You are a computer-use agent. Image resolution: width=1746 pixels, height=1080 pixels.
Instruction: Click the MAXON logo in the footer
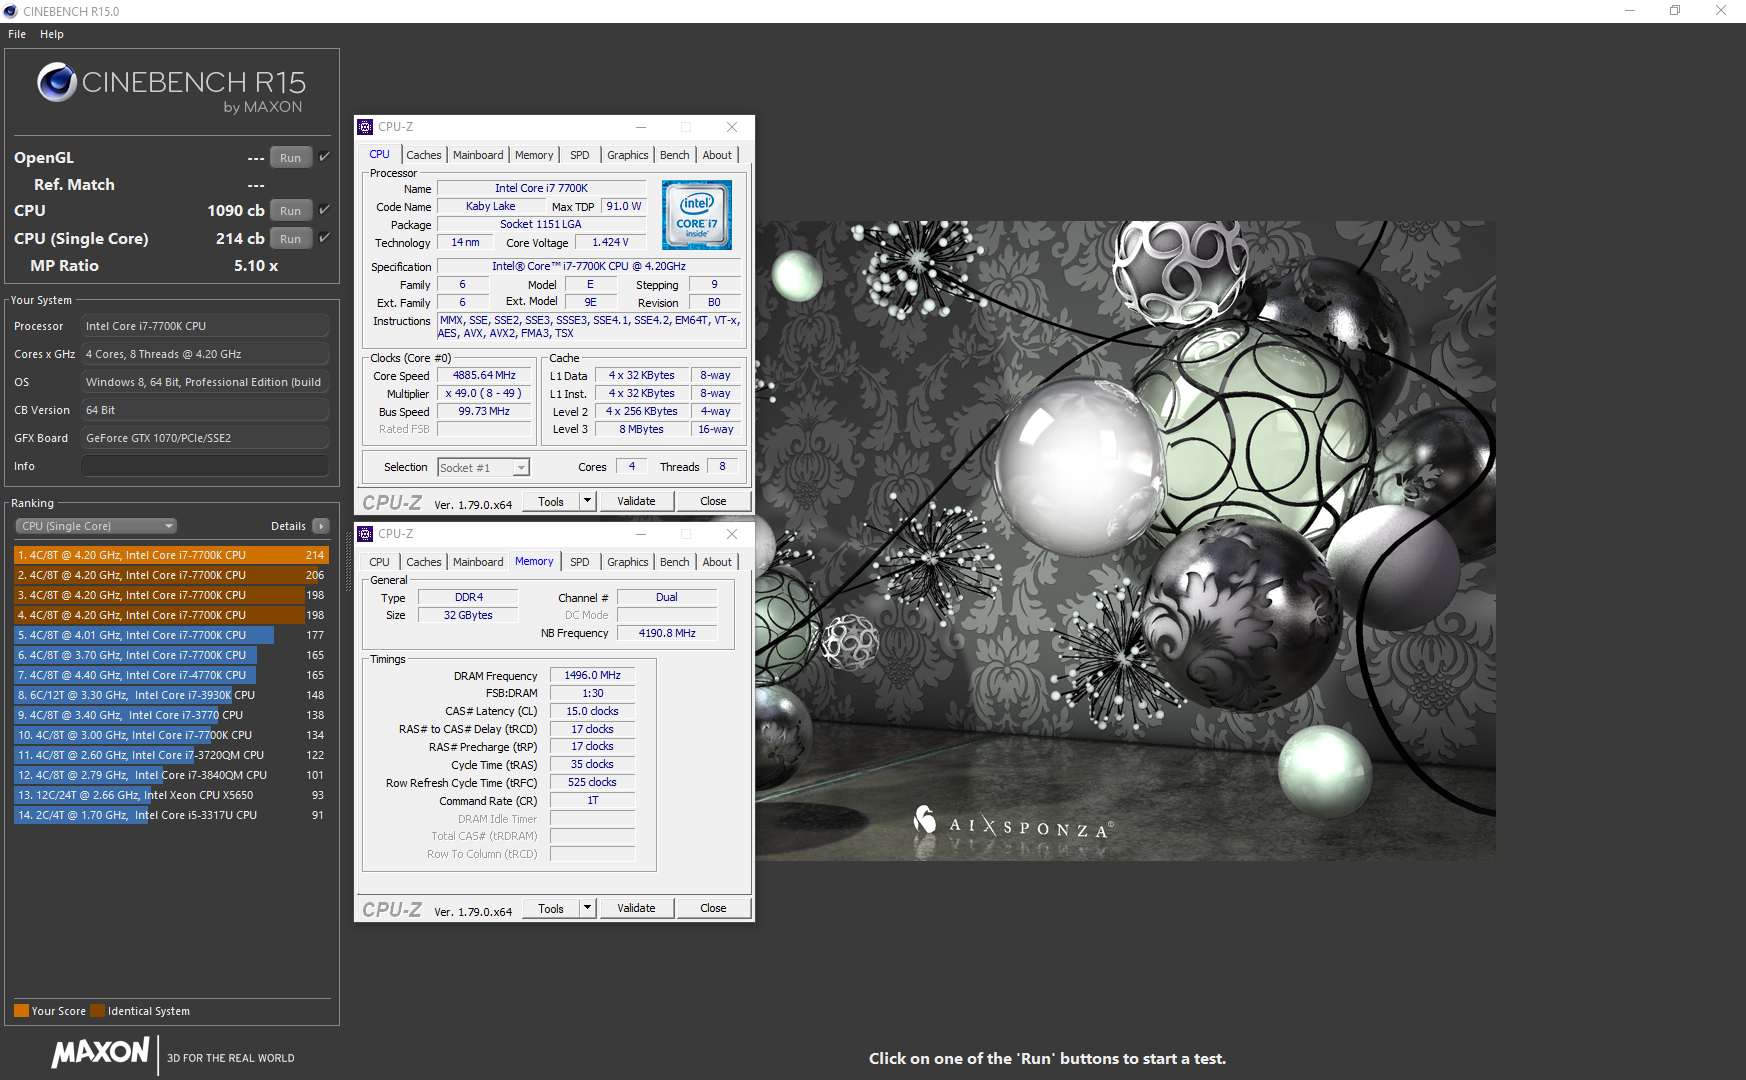[101, 1053]
